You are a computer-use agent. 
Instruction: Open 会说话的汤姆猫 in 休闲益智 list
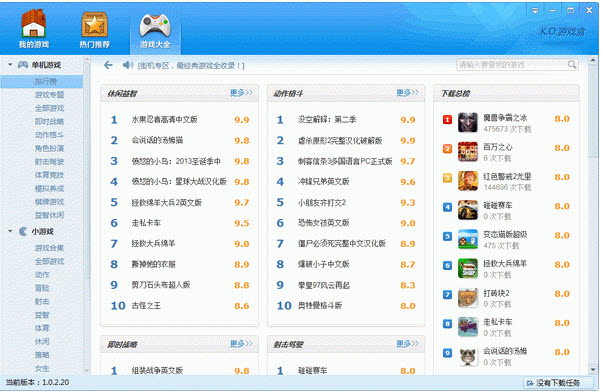pyautogui.click(x=157, y=140)
